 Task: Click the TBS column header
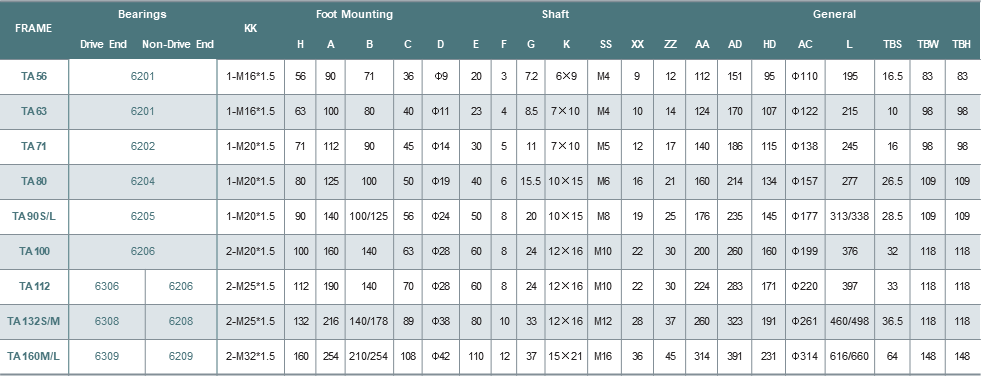click(x=892, y=44)
